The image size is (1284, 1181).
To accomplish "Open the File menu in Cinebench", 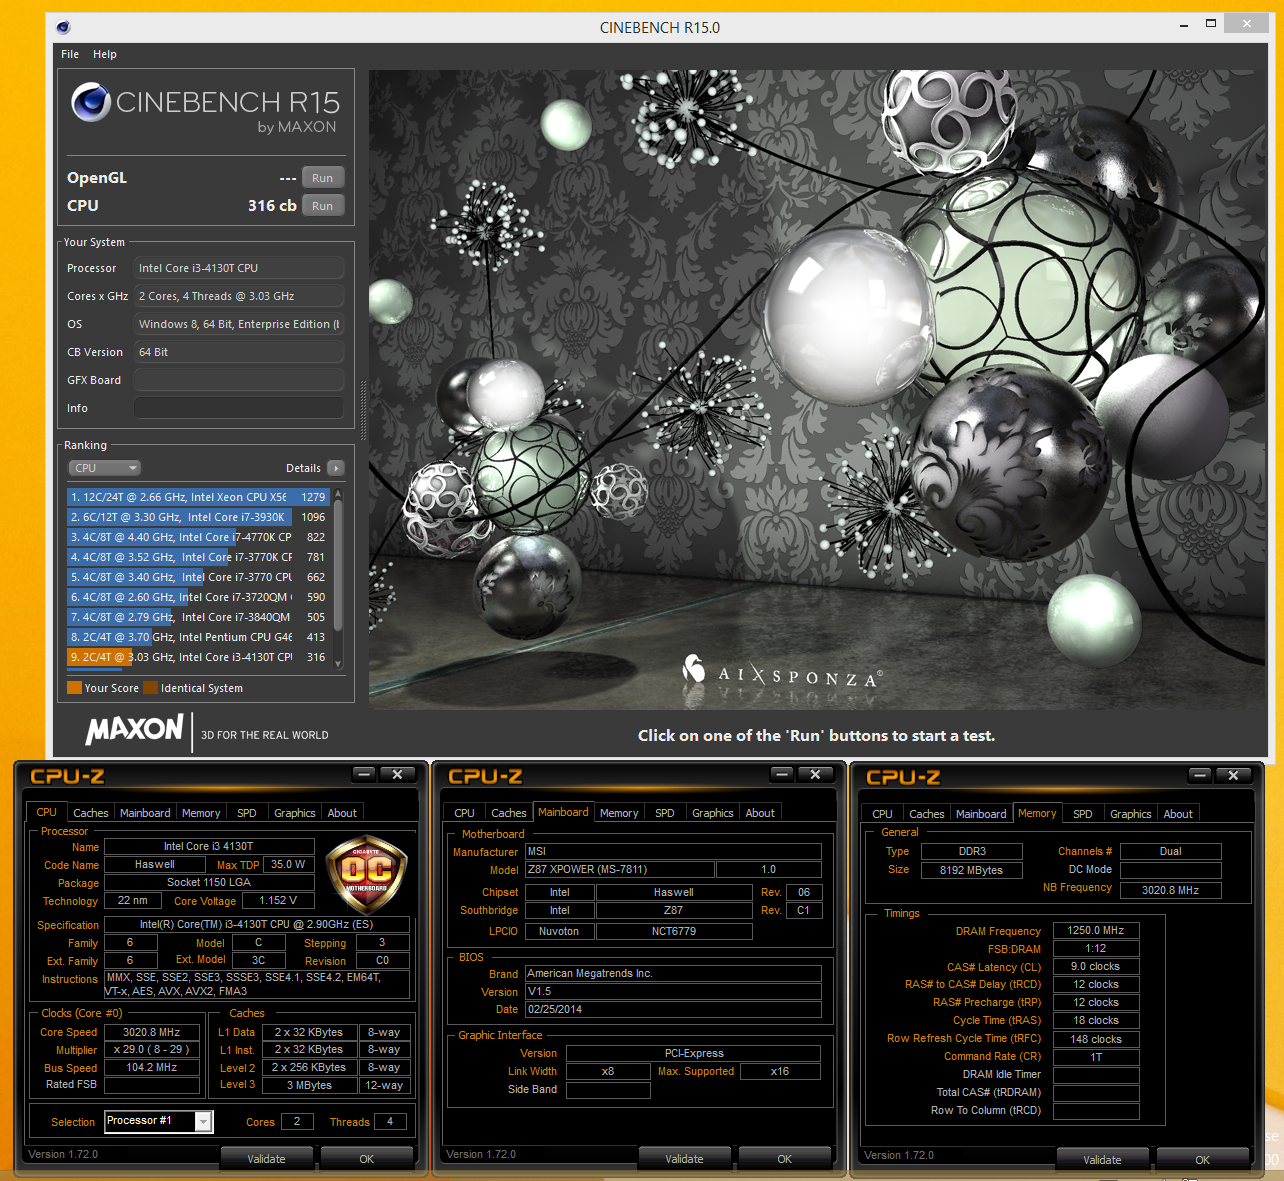I will coord(70,54).
